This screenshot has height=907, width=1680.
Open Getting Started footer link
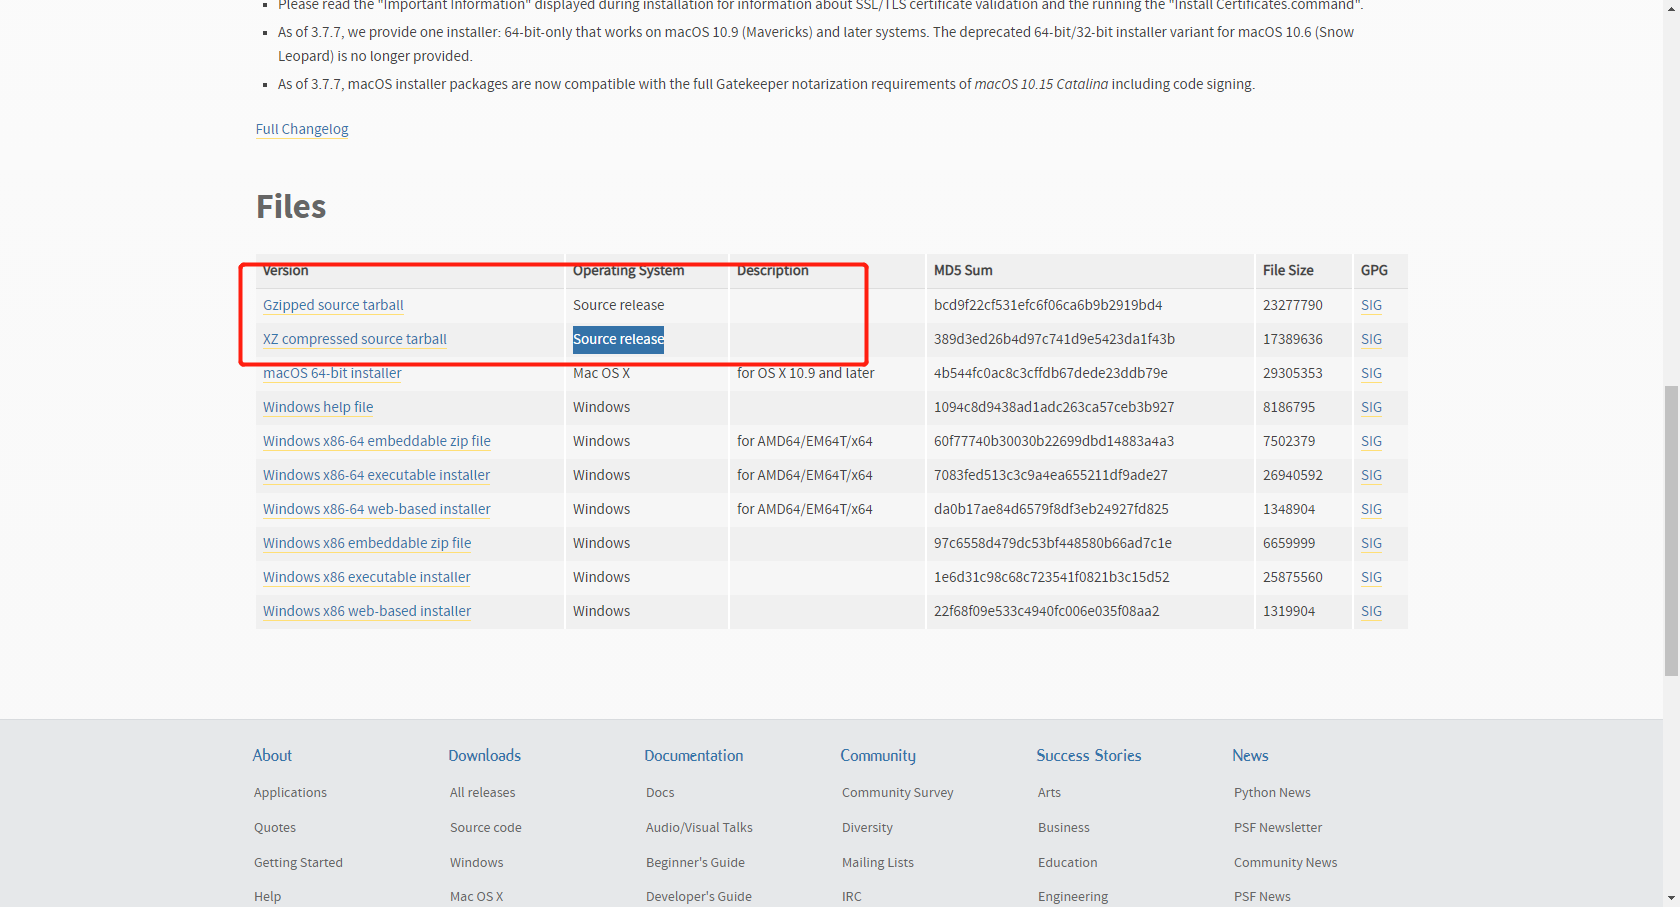[298, 862]
